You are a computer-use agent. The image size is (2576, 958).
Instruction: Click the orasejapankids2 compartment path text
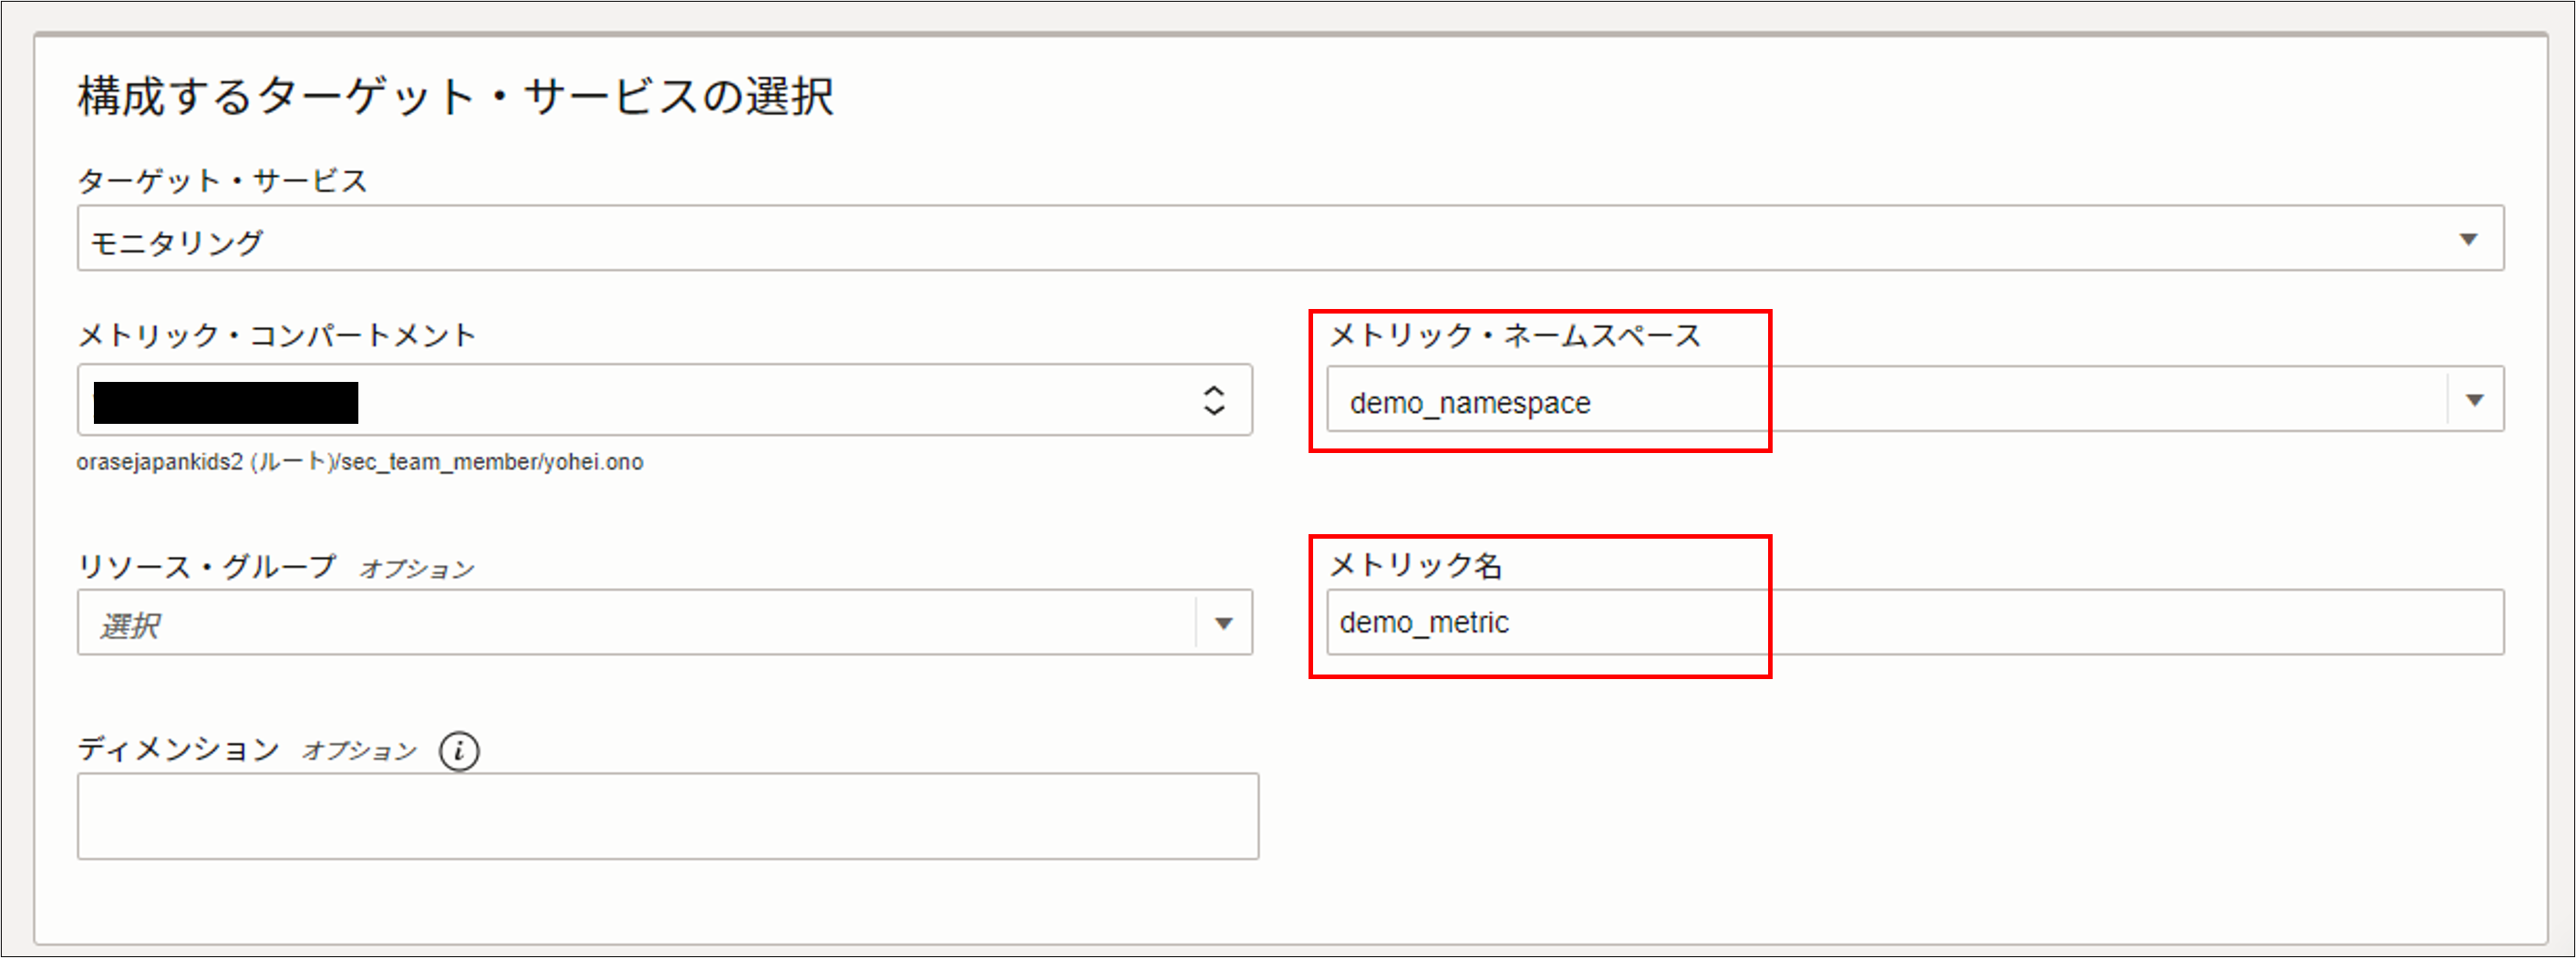coord(360,462)
